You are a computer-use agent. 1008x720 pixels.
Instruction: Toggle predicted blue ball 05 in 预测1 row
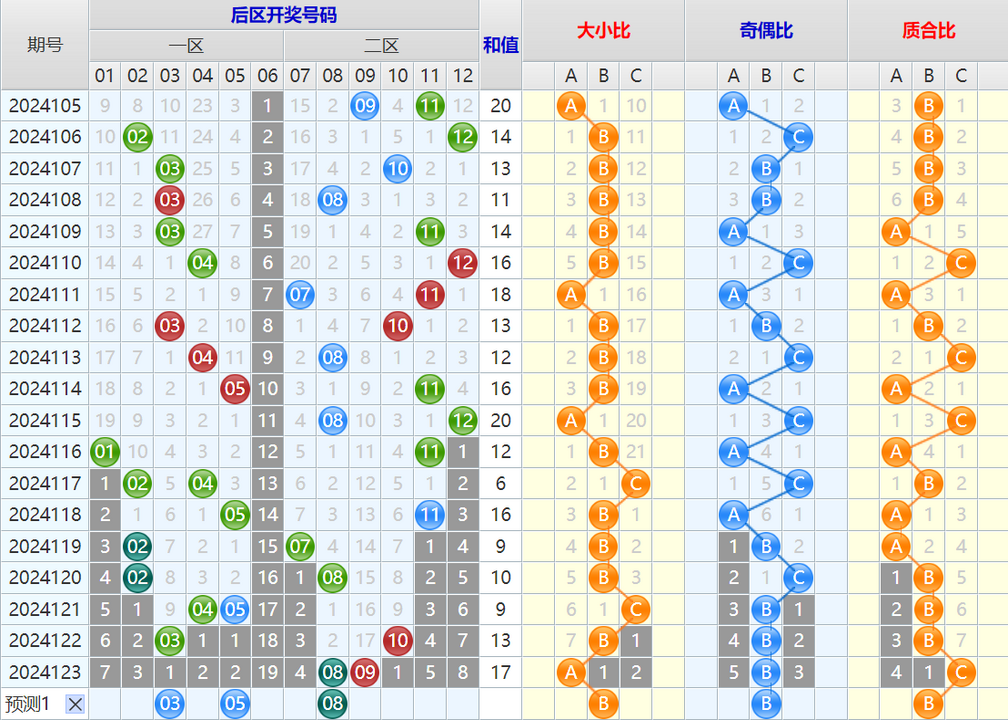pyautogui.click(x=235, y=704)
